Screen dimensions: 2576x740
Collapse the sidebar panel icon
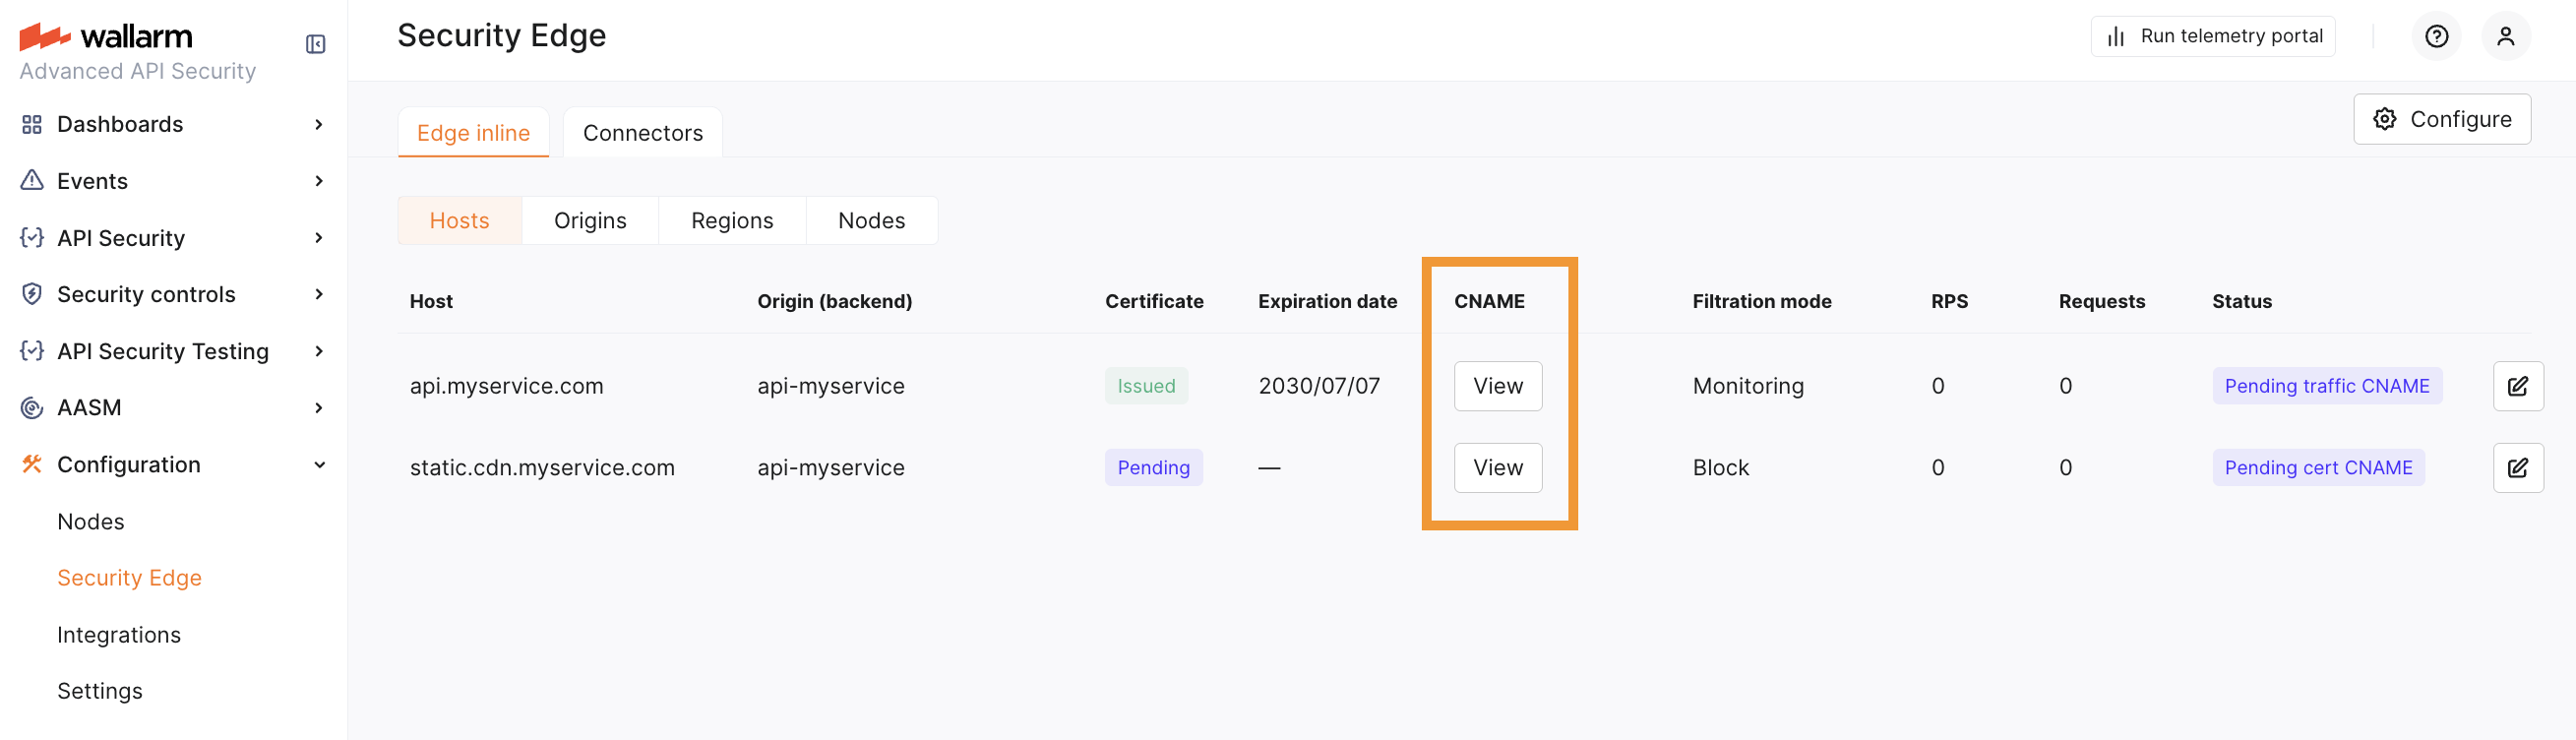(315, 44)
